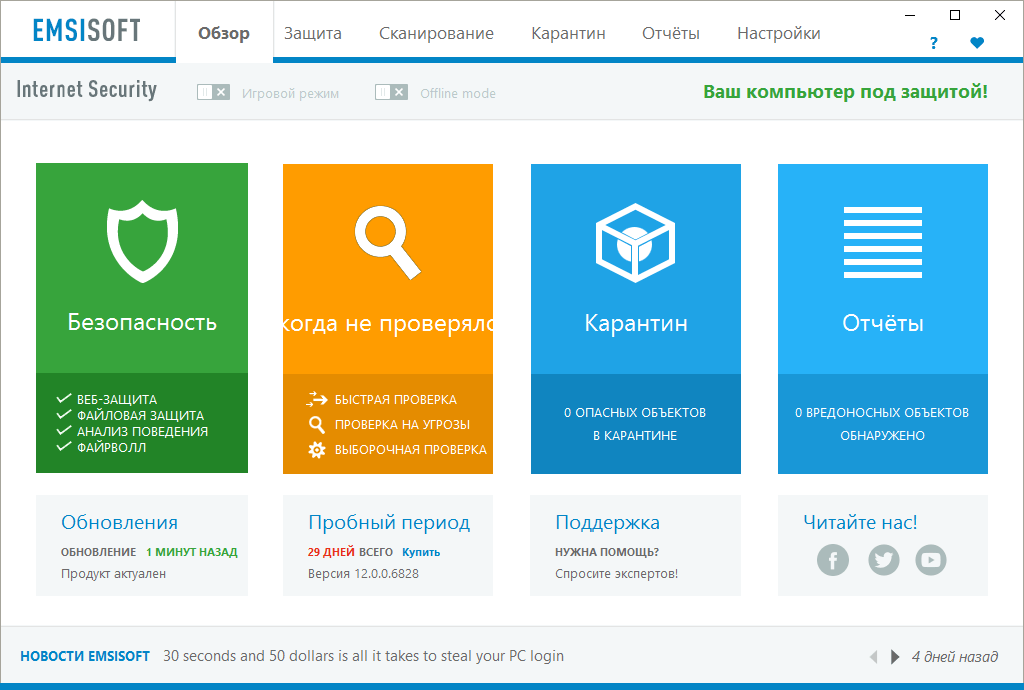Click the 'НУЖНА ПОМОЩЬ?' text
Image resolution: width=1024 pixels, height=690 pixels.
pos(607,552)
